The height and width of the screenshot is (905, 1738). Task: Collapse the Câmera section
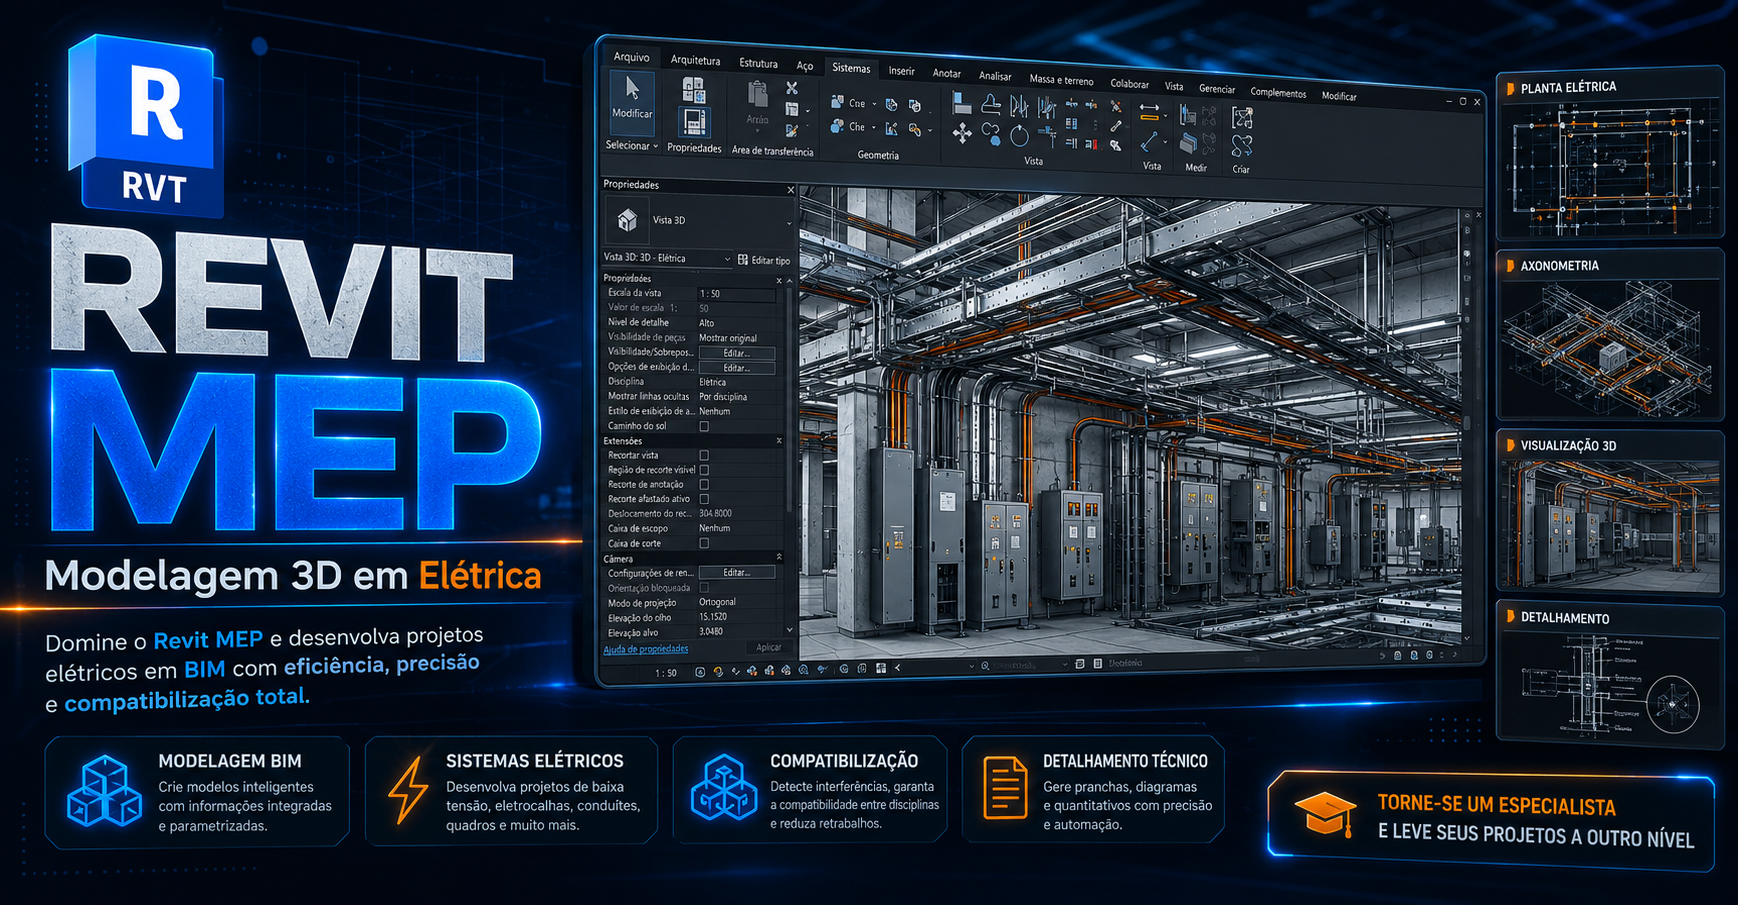779,558
